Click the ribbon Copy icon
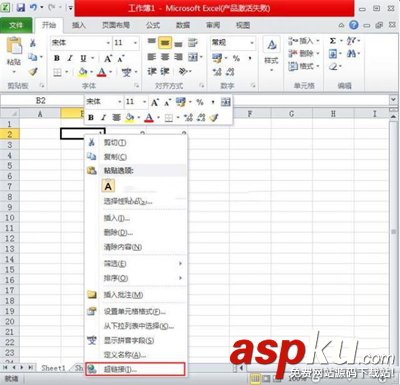400x385 pixels. [x=33, y=57]
